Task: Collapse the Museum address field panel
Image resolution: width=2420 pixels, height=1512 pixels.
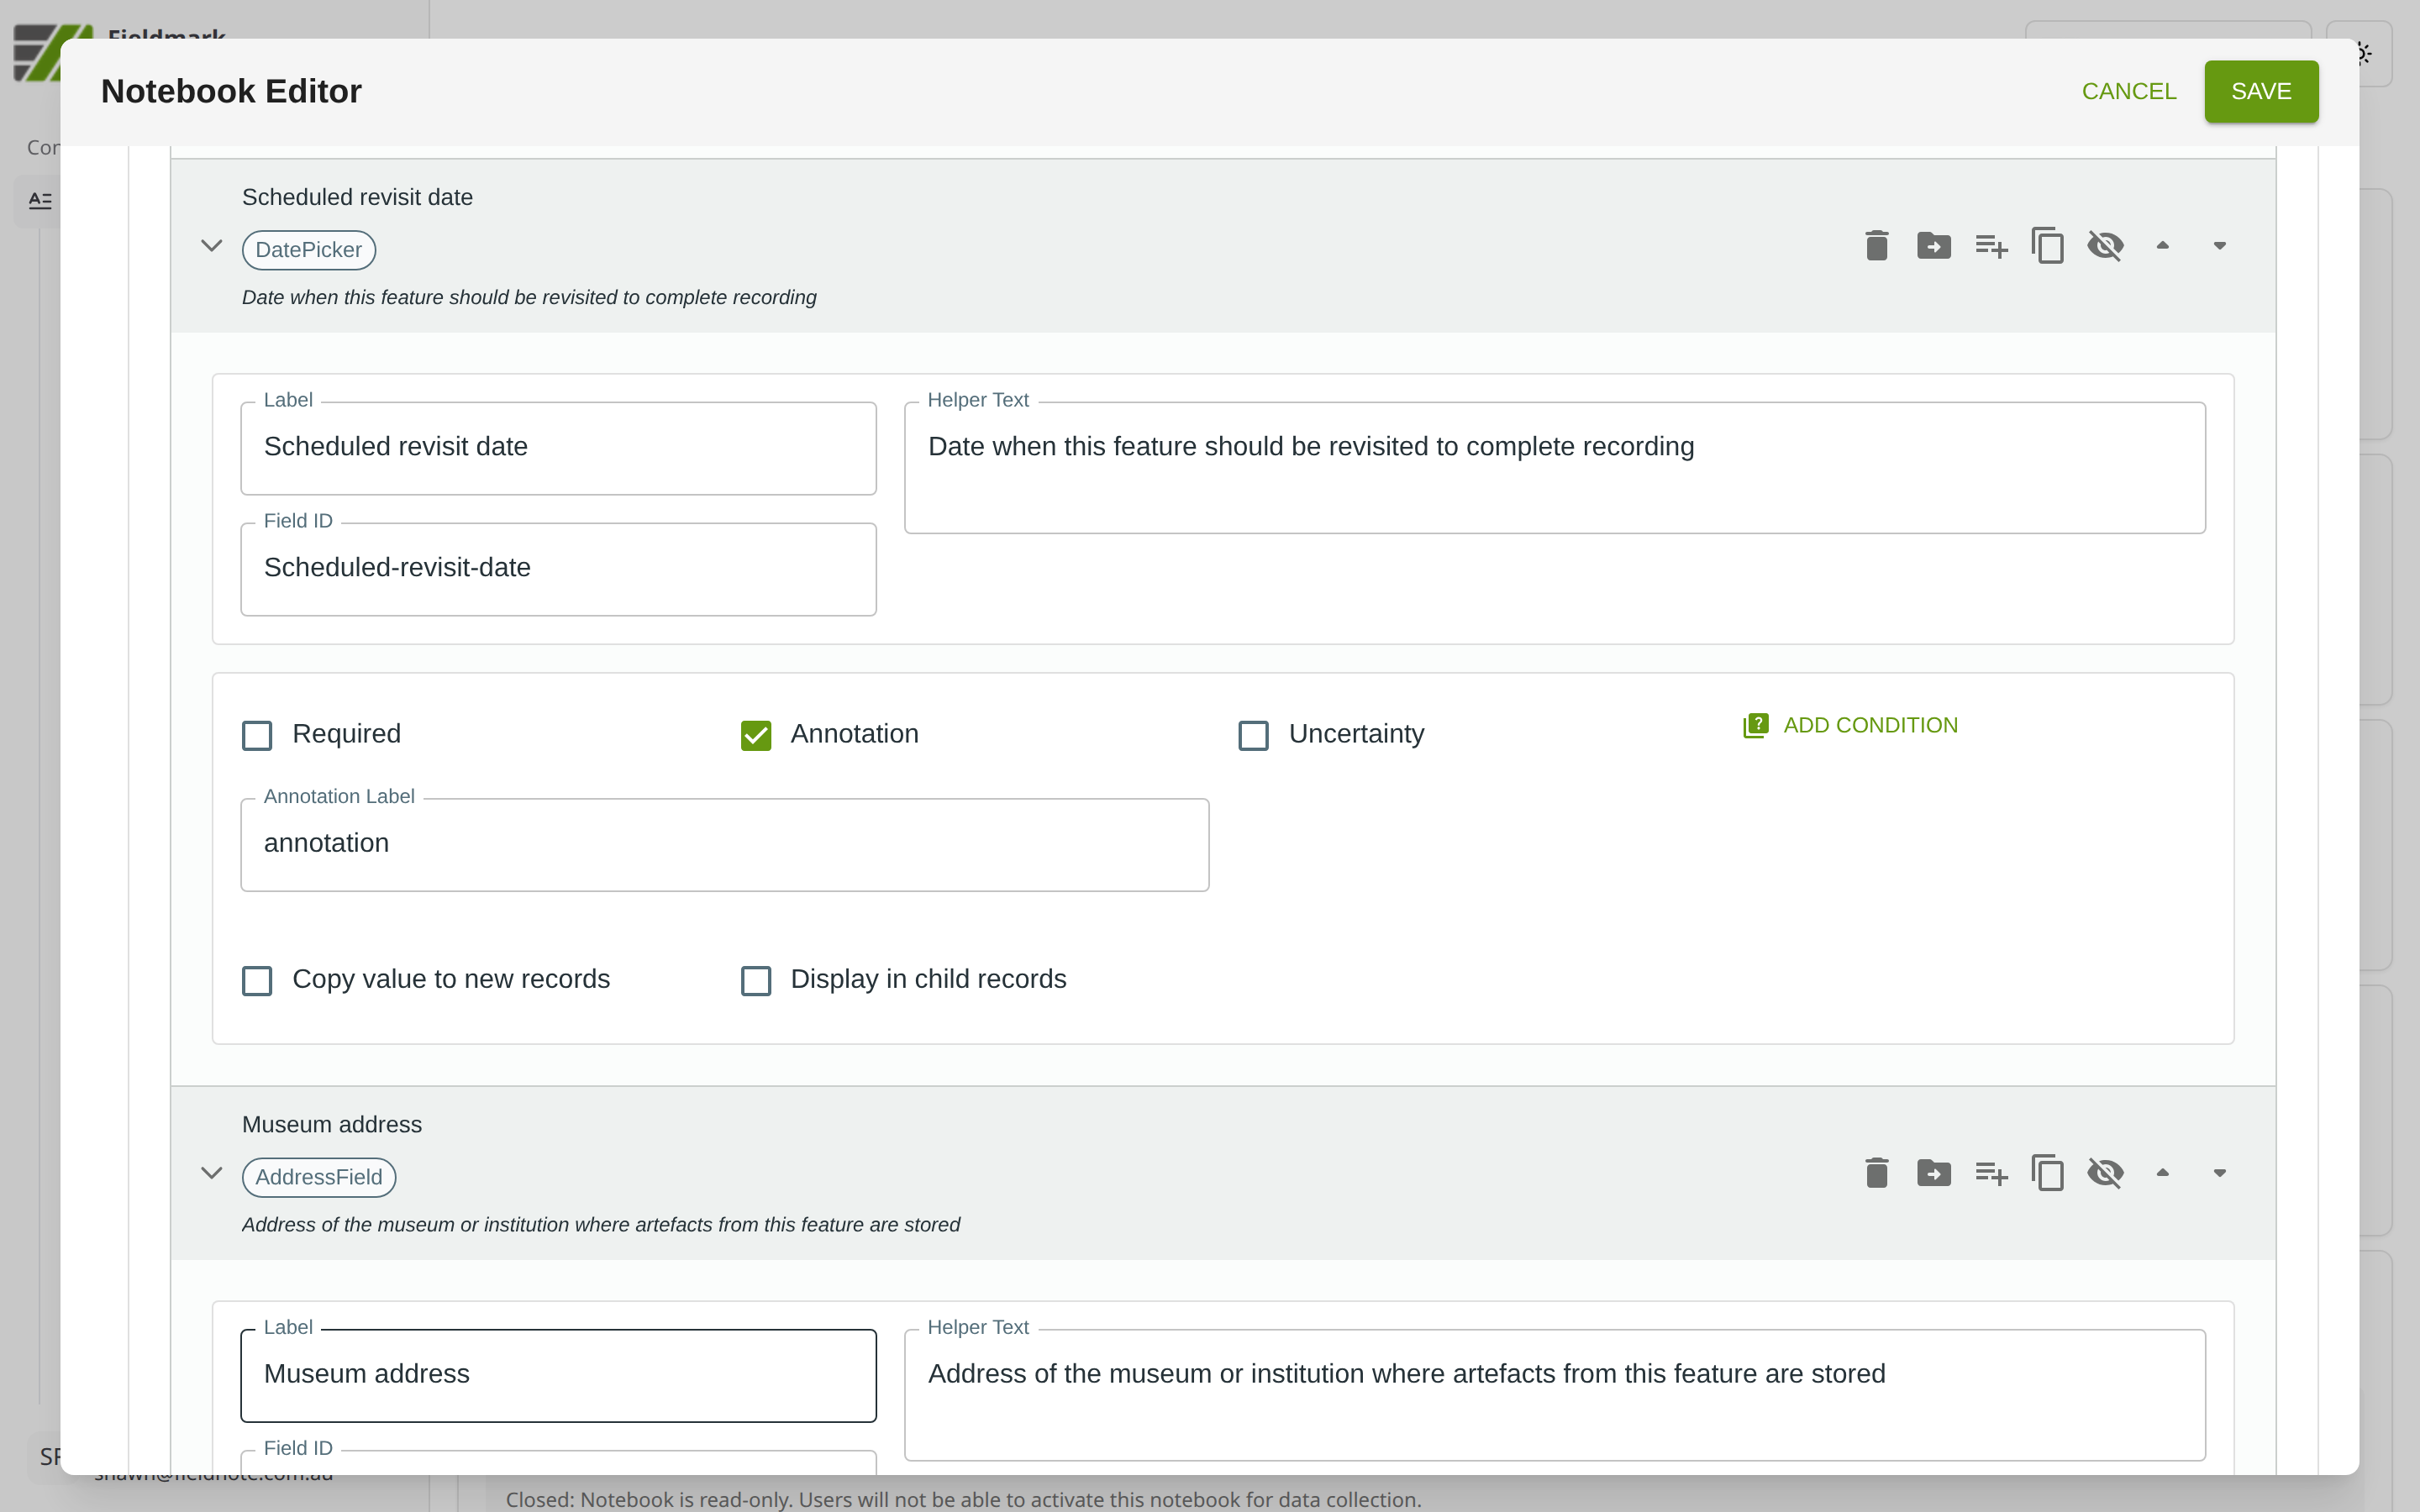Action: coord(211,1172)
